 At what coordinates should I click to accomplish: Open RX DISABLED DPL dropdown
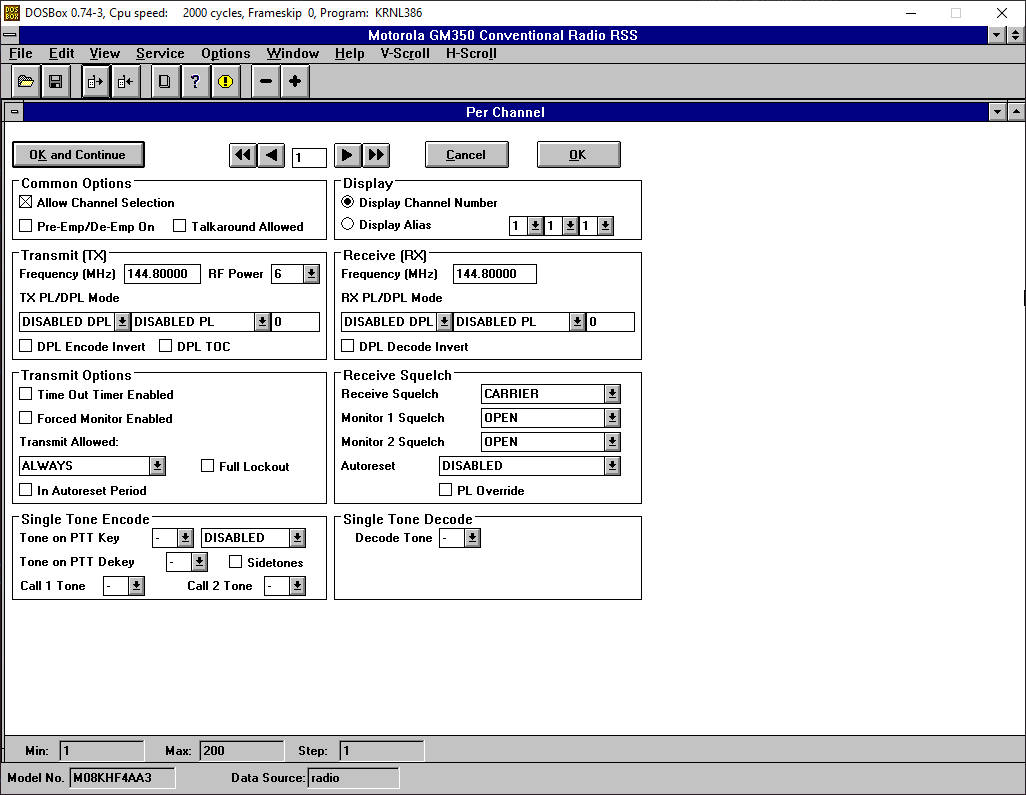[x=444, y=321]
